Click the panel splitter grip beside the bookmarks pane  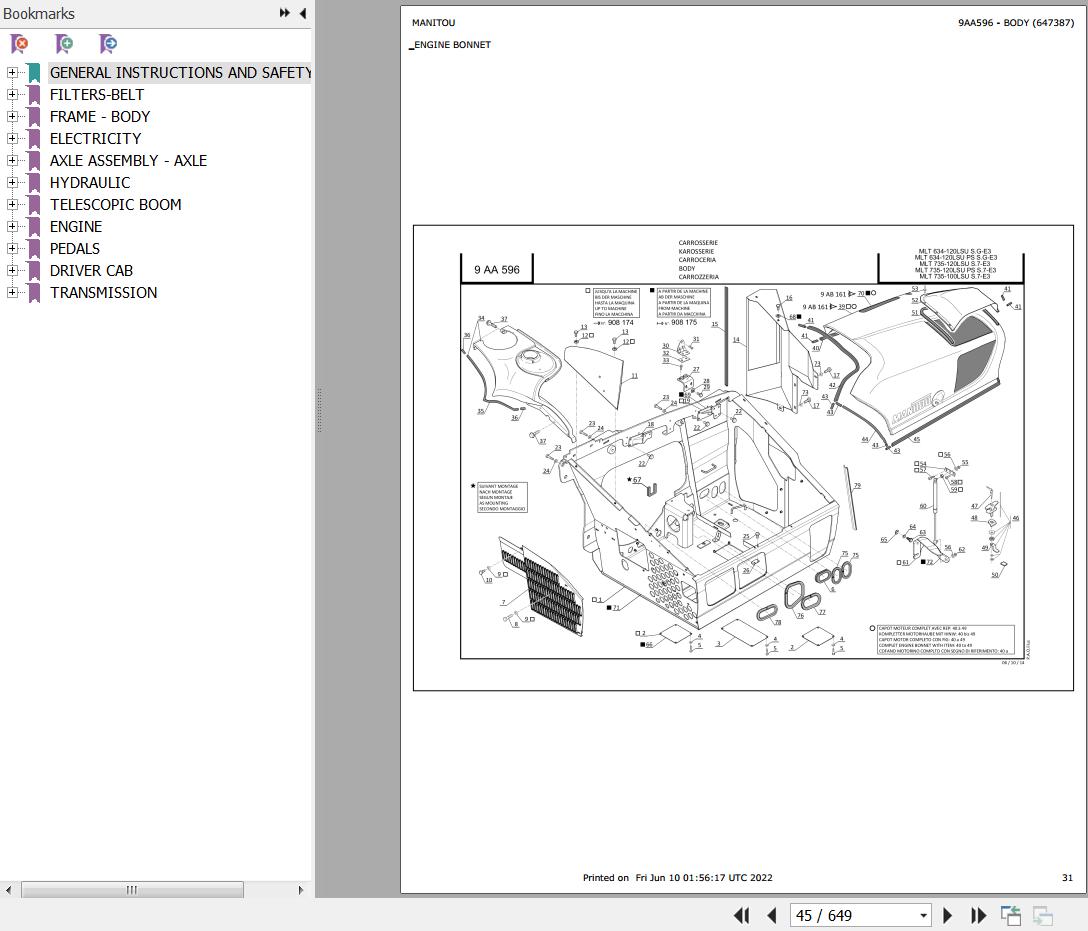(319, 411)
